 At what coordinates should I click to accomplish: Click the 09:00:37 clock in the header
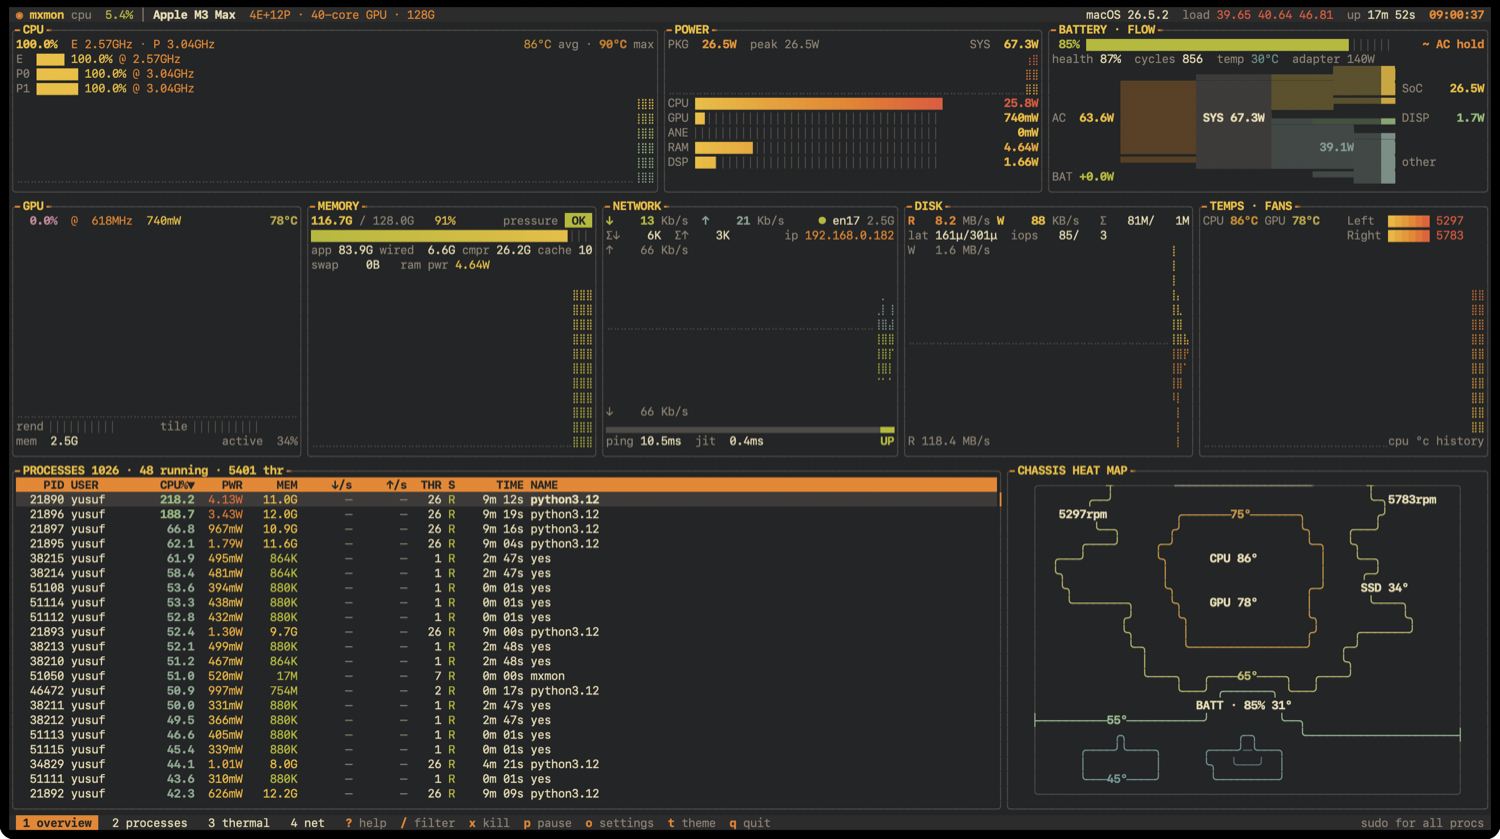coord(1456,15)
